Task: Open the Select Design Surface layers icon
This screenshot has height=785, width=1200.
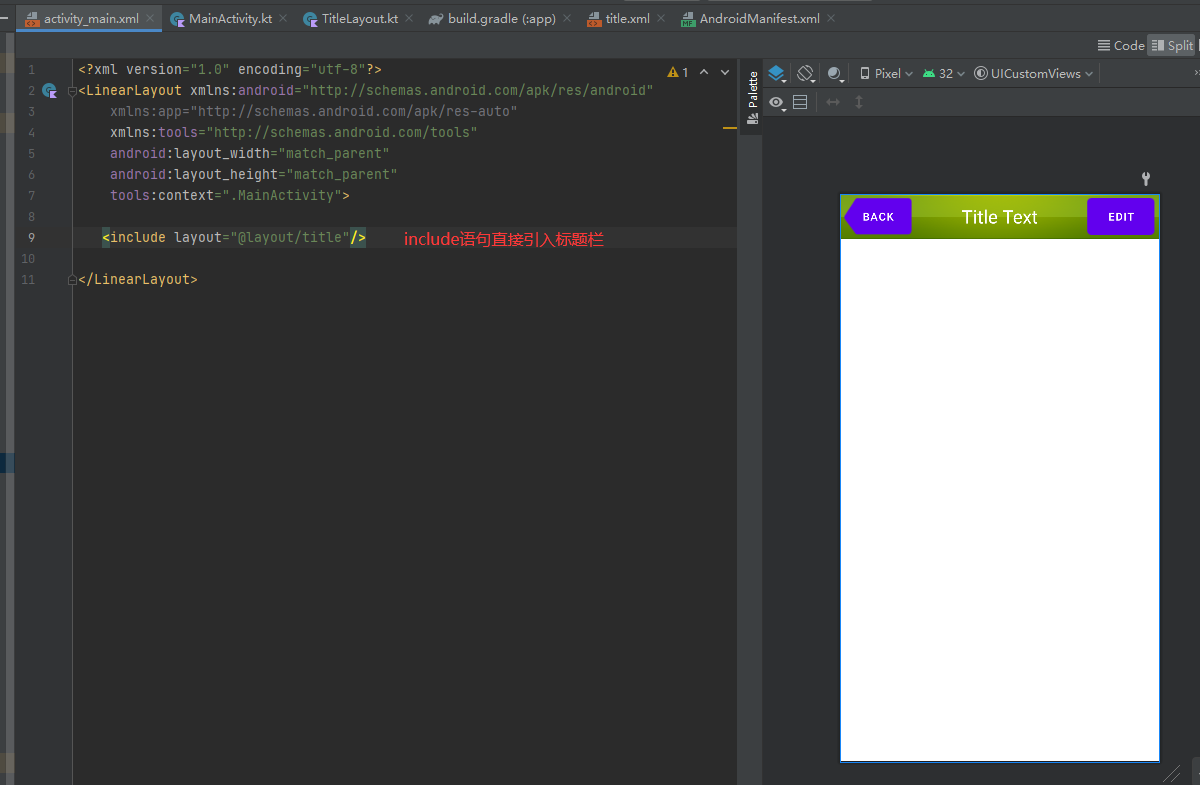Action: (777, 73)
